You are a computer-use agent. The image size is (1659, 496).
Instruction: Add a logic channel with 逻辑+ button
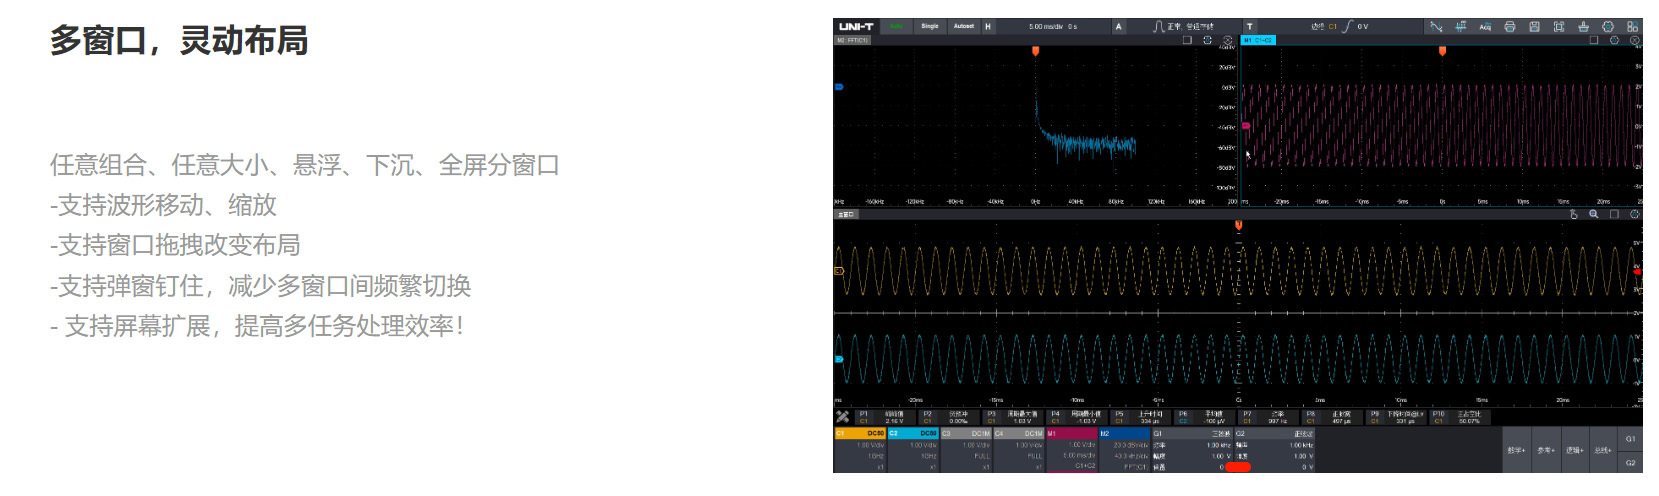1574,450
